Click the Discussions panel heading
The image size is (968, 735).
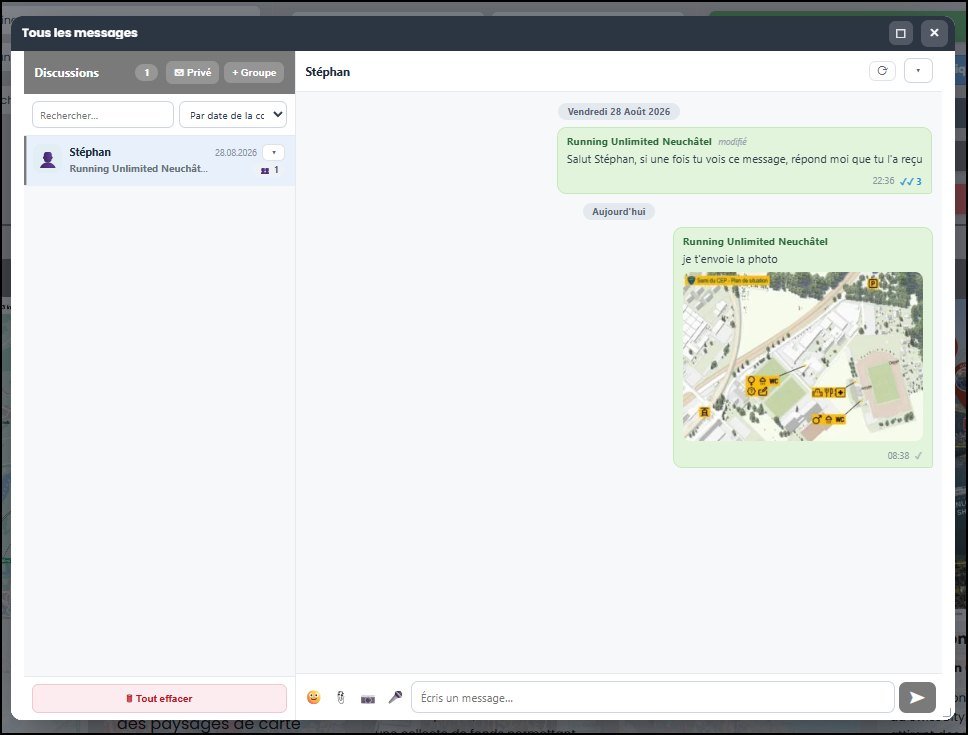(x=67, y=72)
